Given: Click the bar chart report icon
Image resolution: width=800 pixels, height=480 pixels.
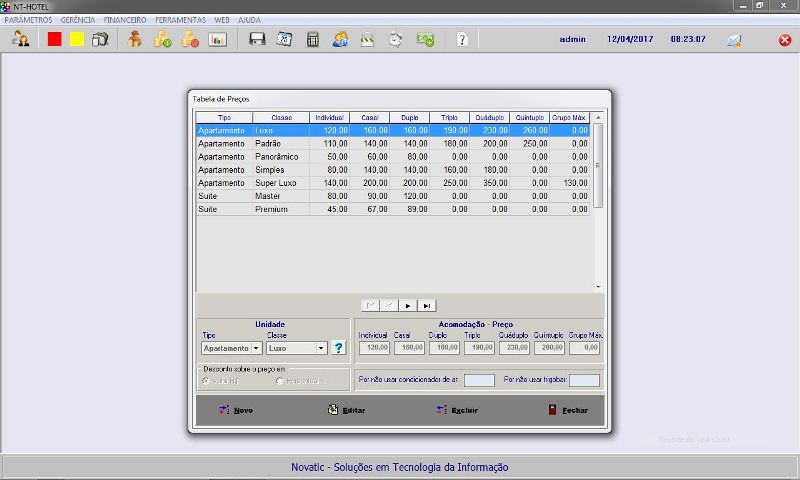Looking at the screenshot, I should pos(218,40).
